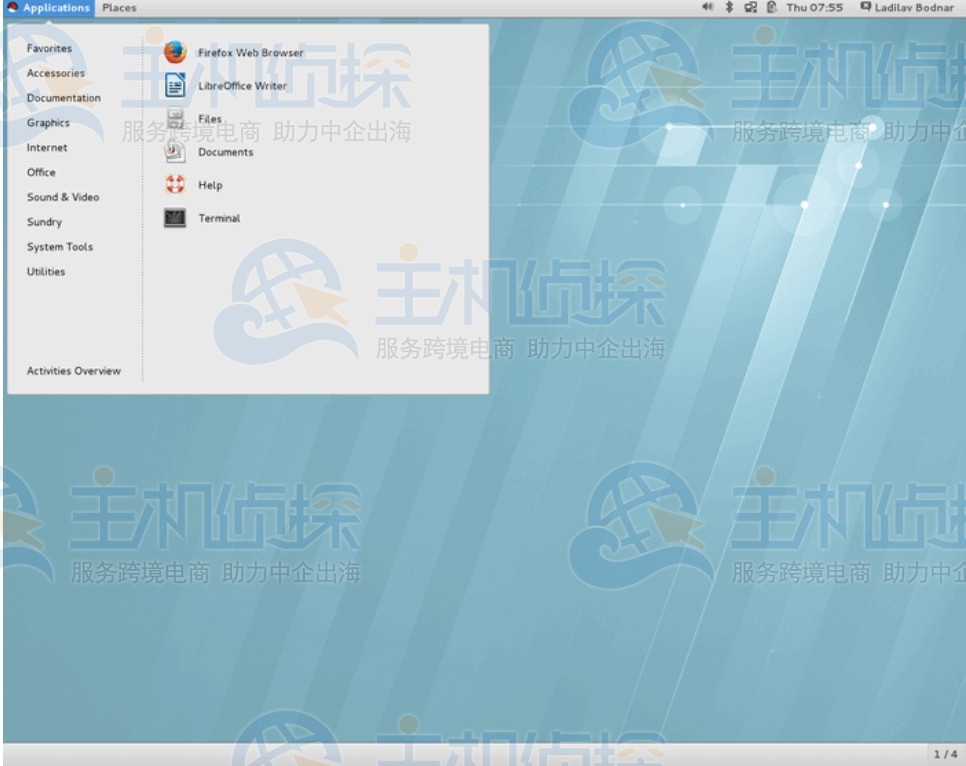Launch the Files application

pos(209,118)
